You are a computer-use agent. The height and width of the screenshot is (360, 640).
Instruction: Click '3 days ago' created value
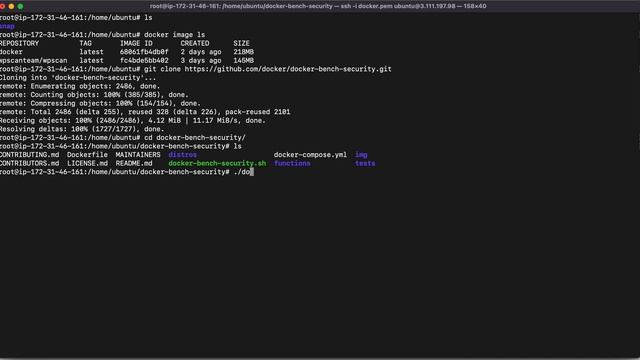click(x=201, y=60)
